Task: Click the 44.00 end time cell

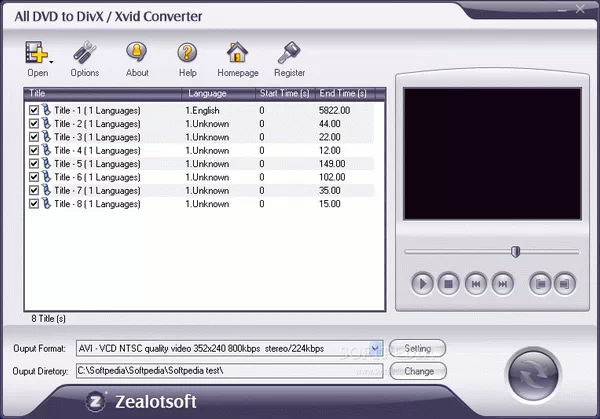Action: coord(330,124)
